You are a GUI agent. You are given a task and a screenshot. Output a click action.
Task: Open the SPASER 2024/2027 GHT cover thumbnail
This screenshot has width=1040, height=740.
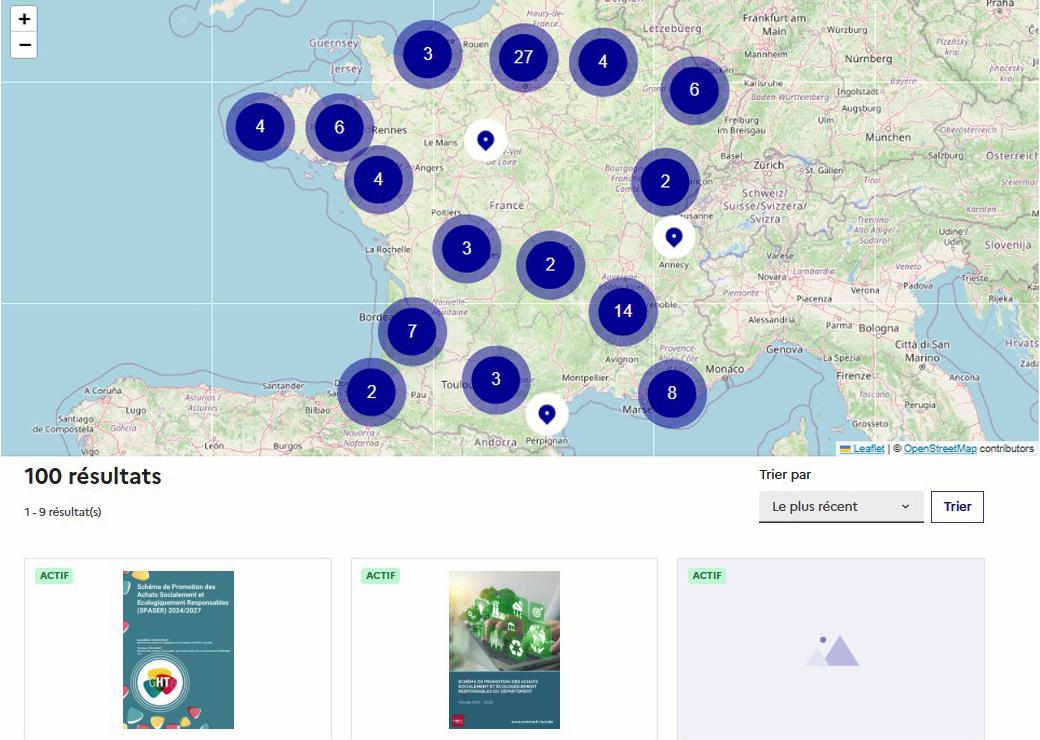point(178,650)
